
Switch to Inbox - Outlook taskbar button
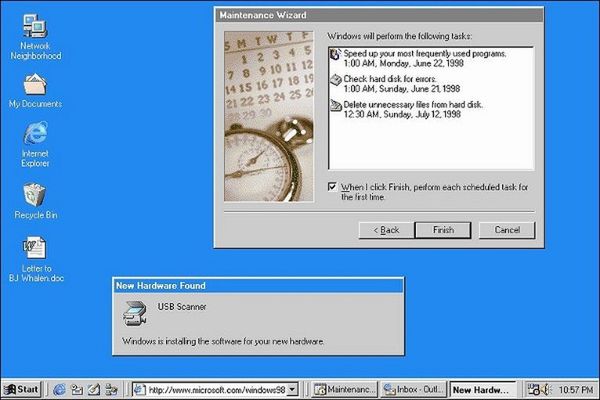pyautogui.click(x=414, y=390)
